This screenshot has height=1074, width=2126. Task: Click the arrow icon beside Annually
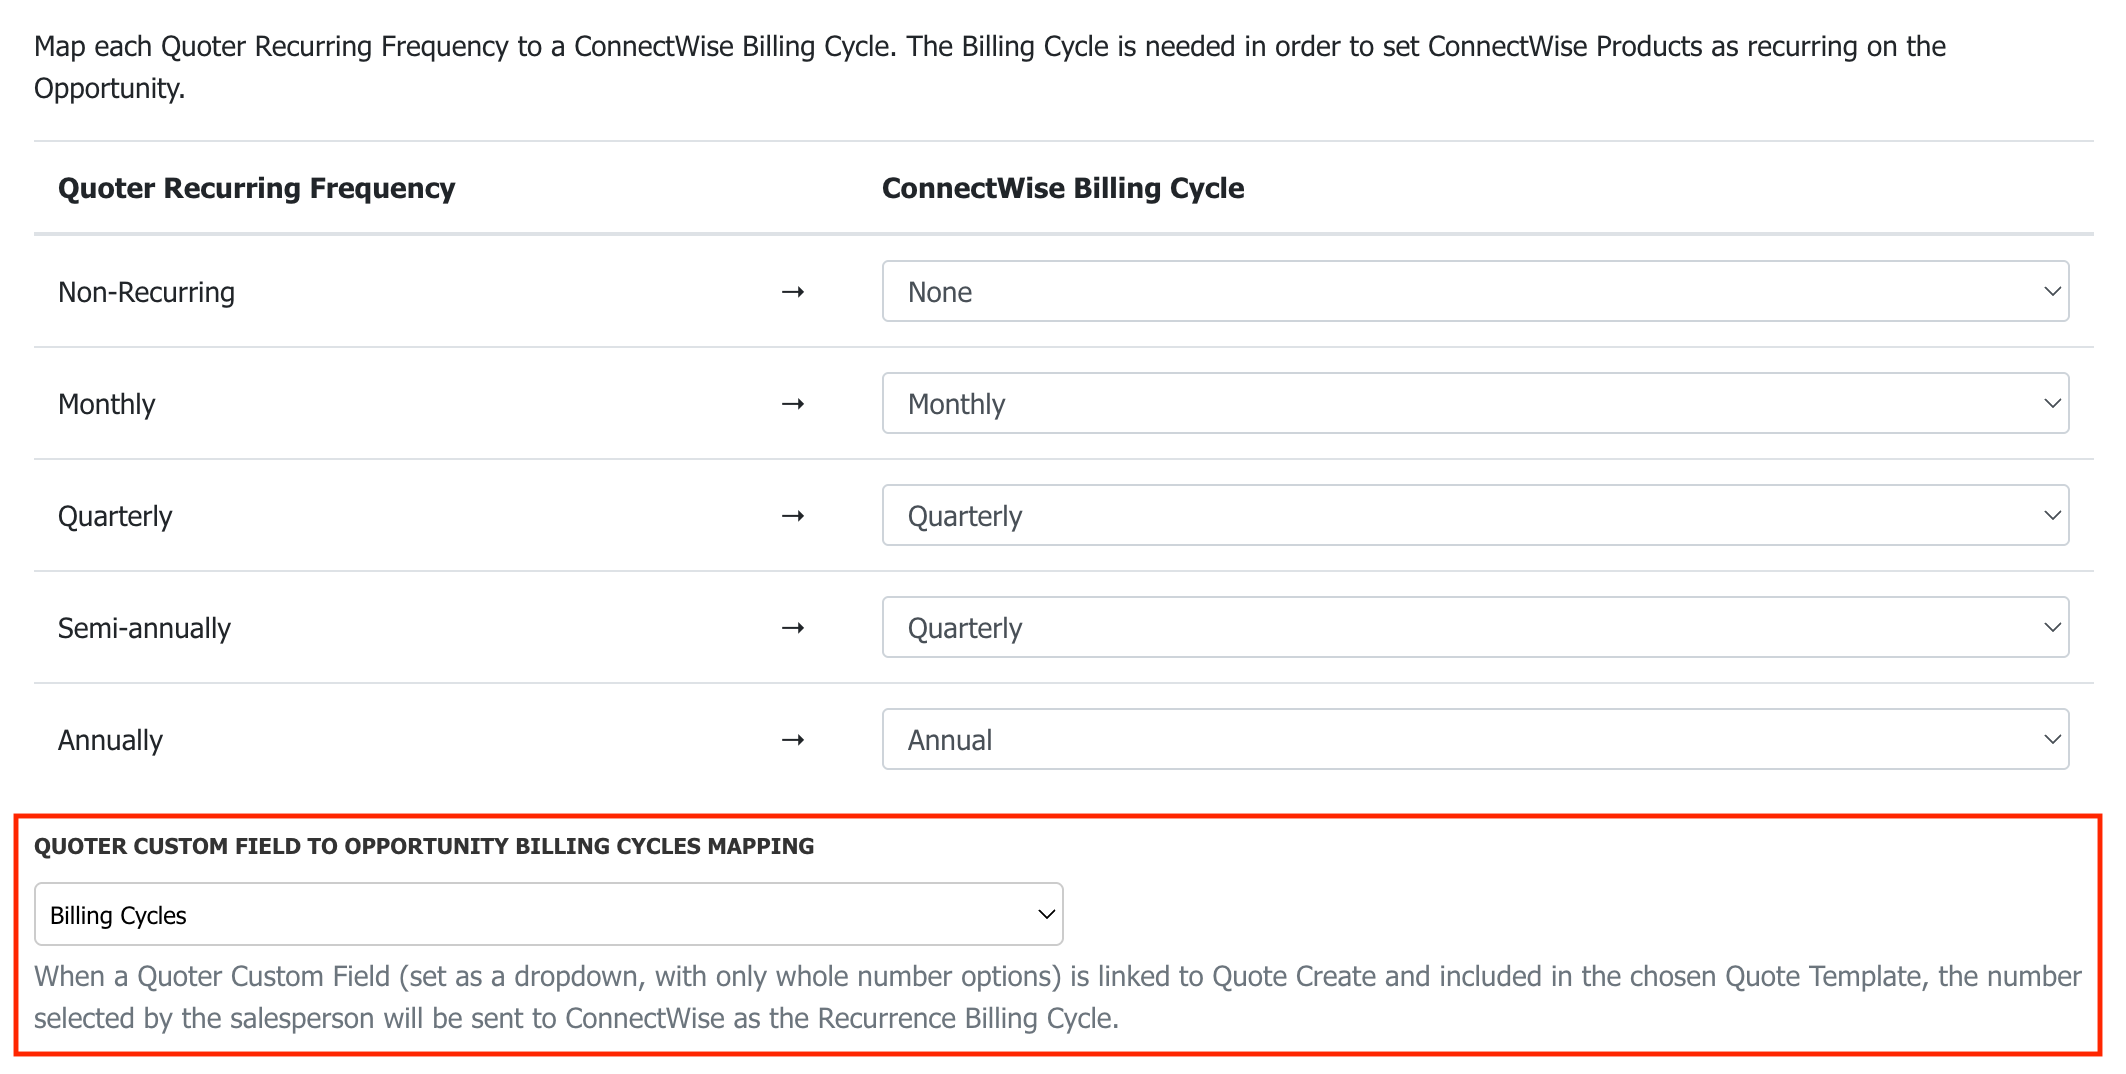point(793,740)
